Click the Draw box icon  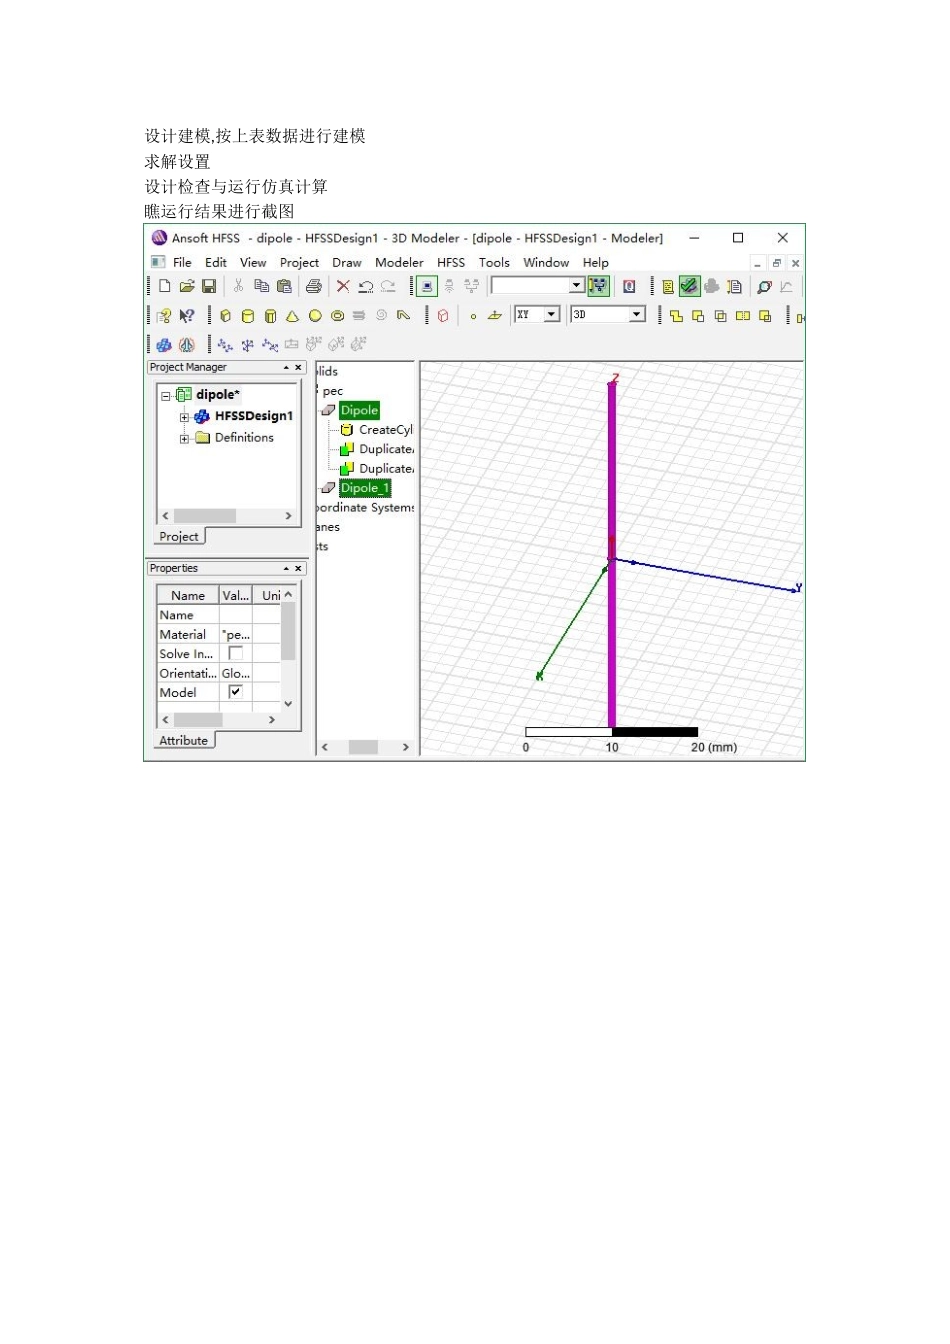coord(225,316)
